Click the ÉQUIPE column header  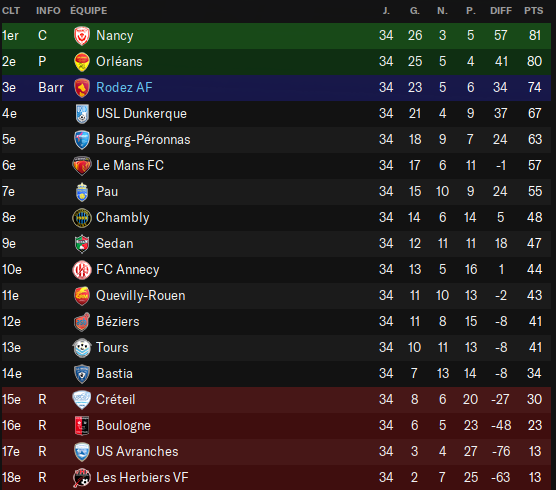[x=89, y=11]
